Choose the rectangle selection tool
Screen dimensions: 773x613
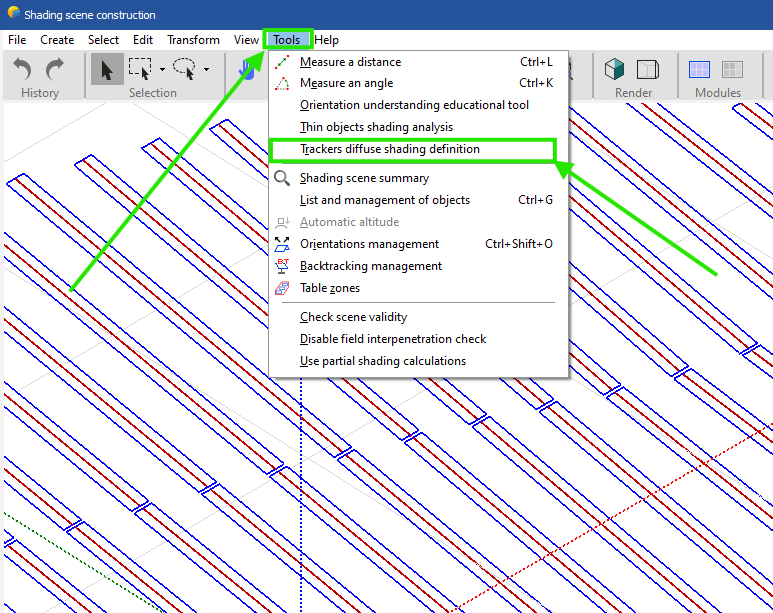pyautogui.click(x=140, y=69)
